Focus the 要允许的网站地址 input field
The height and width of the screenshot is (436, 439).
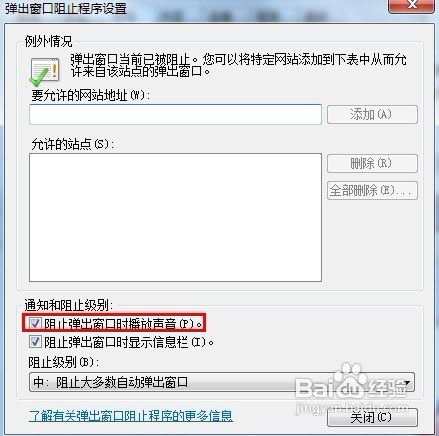click(x=175, y=114)
